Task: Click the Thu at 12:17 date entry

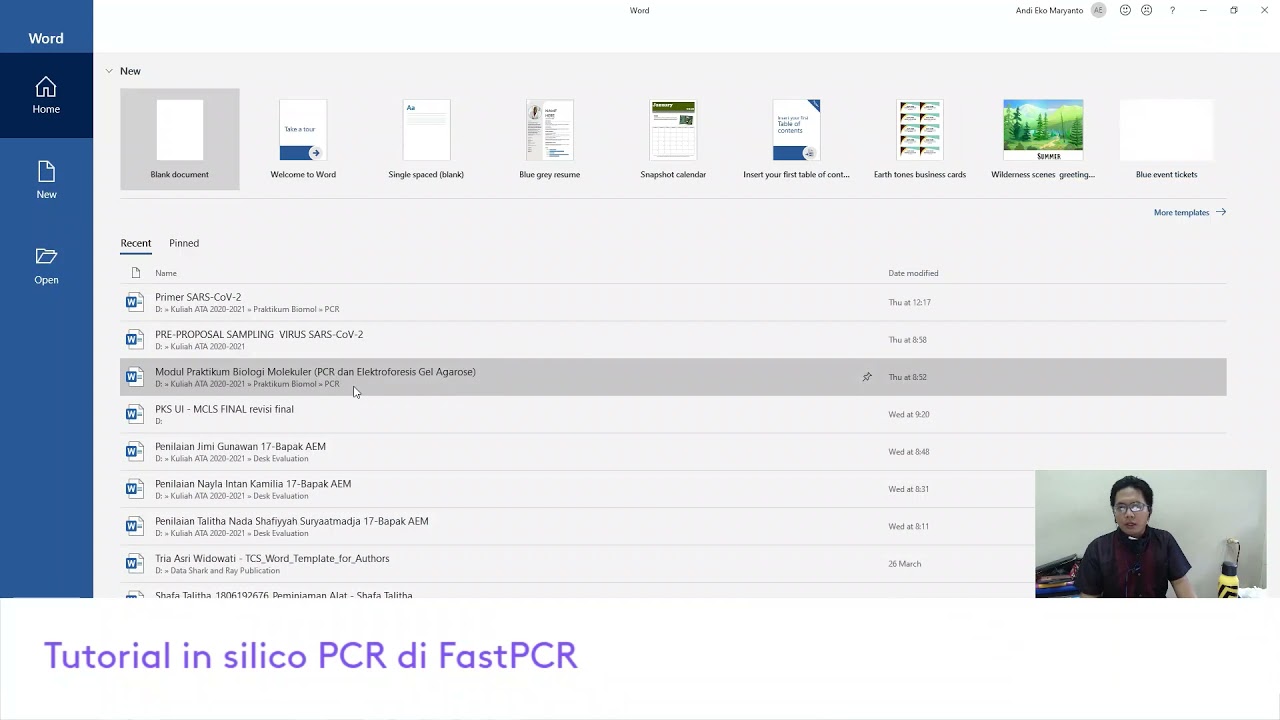Action: (x=909, y=302)
